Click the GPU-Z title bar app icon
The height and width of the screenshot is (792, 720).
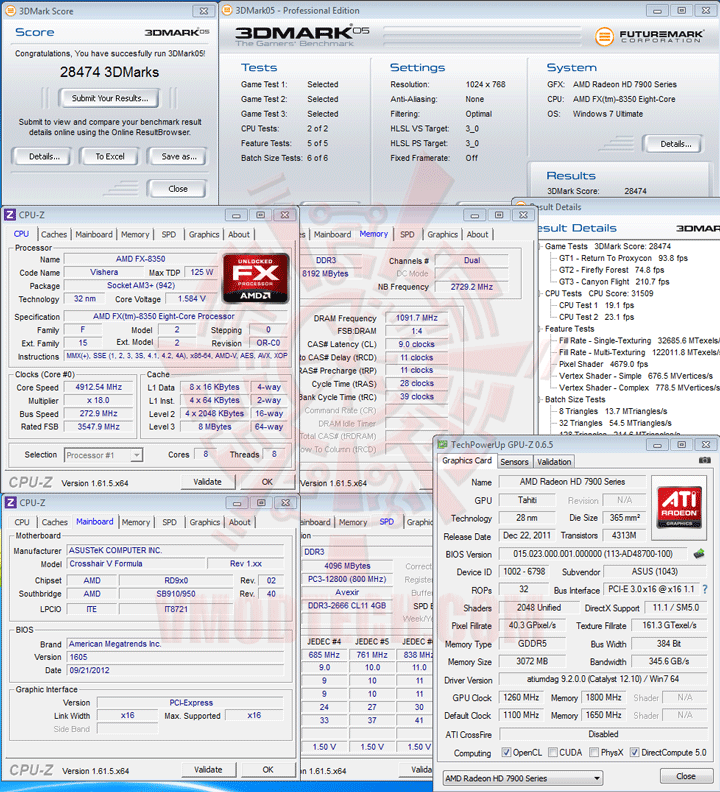[x=443, y=444]
